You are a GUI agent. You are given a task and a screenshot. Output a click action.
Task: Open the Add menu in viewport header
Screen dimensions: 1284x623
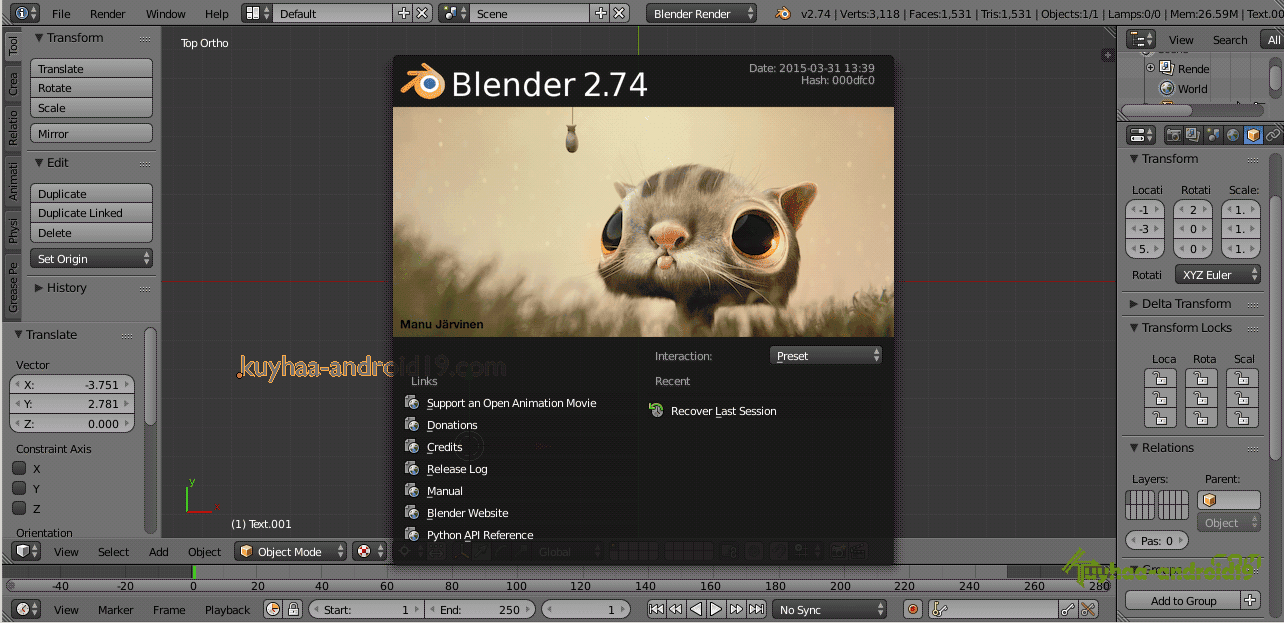pyautogui.click(x=159, y=551)
